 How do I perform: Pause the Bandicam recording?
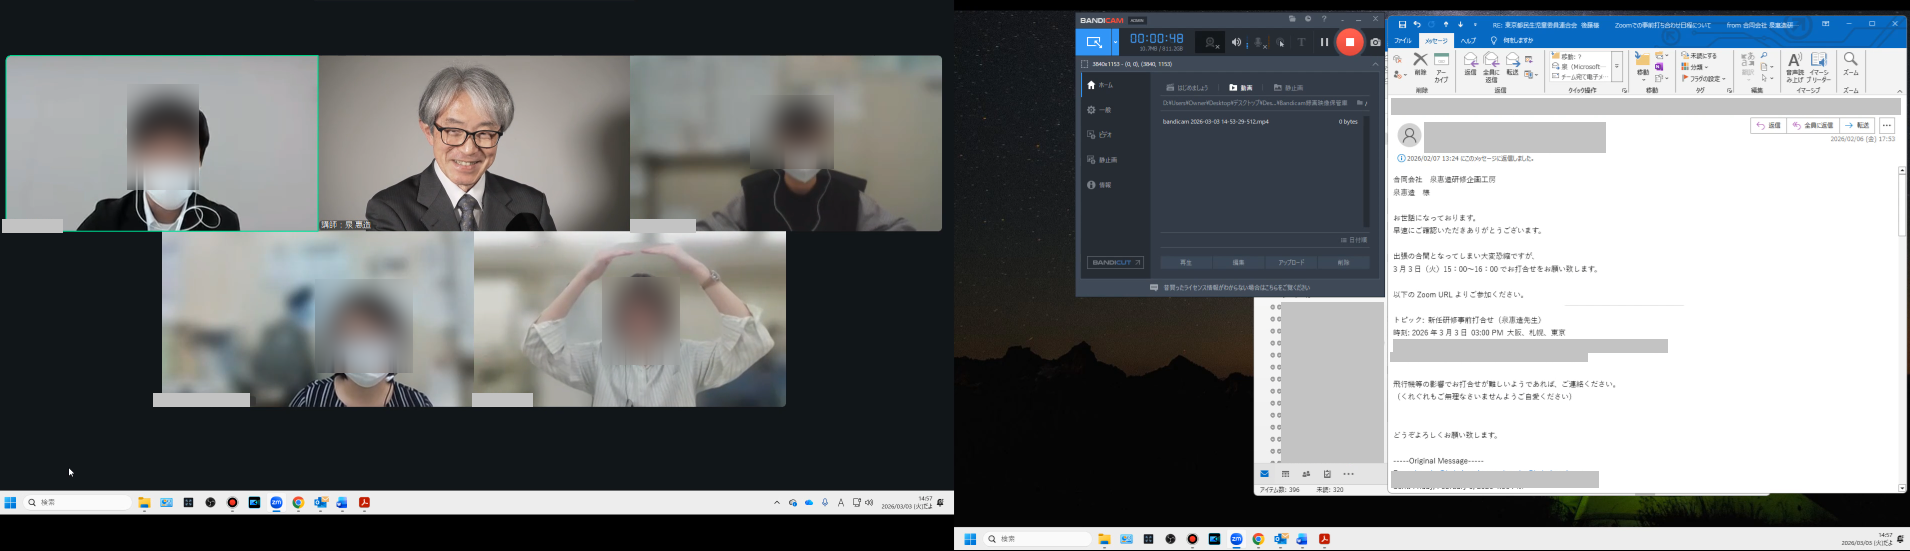(x=1324, y=42)
